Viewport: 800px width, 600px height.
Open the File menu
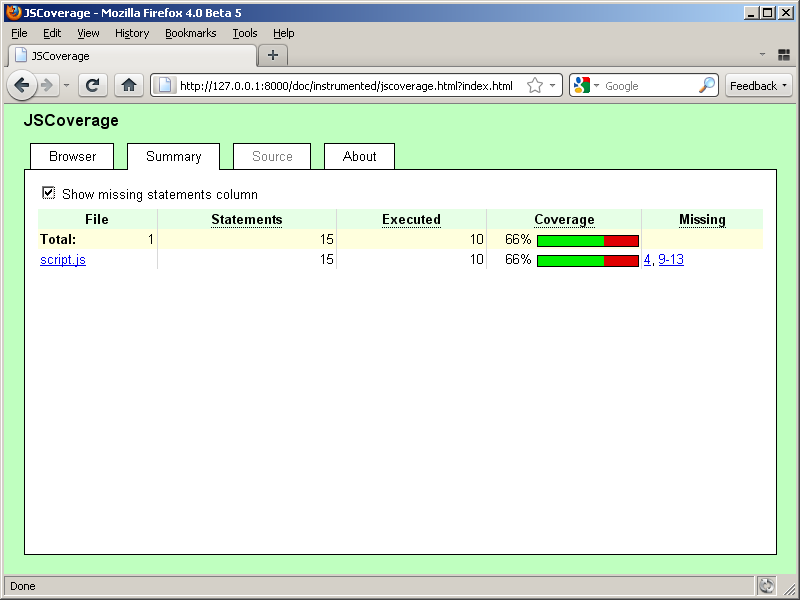[x=19, y=33]
